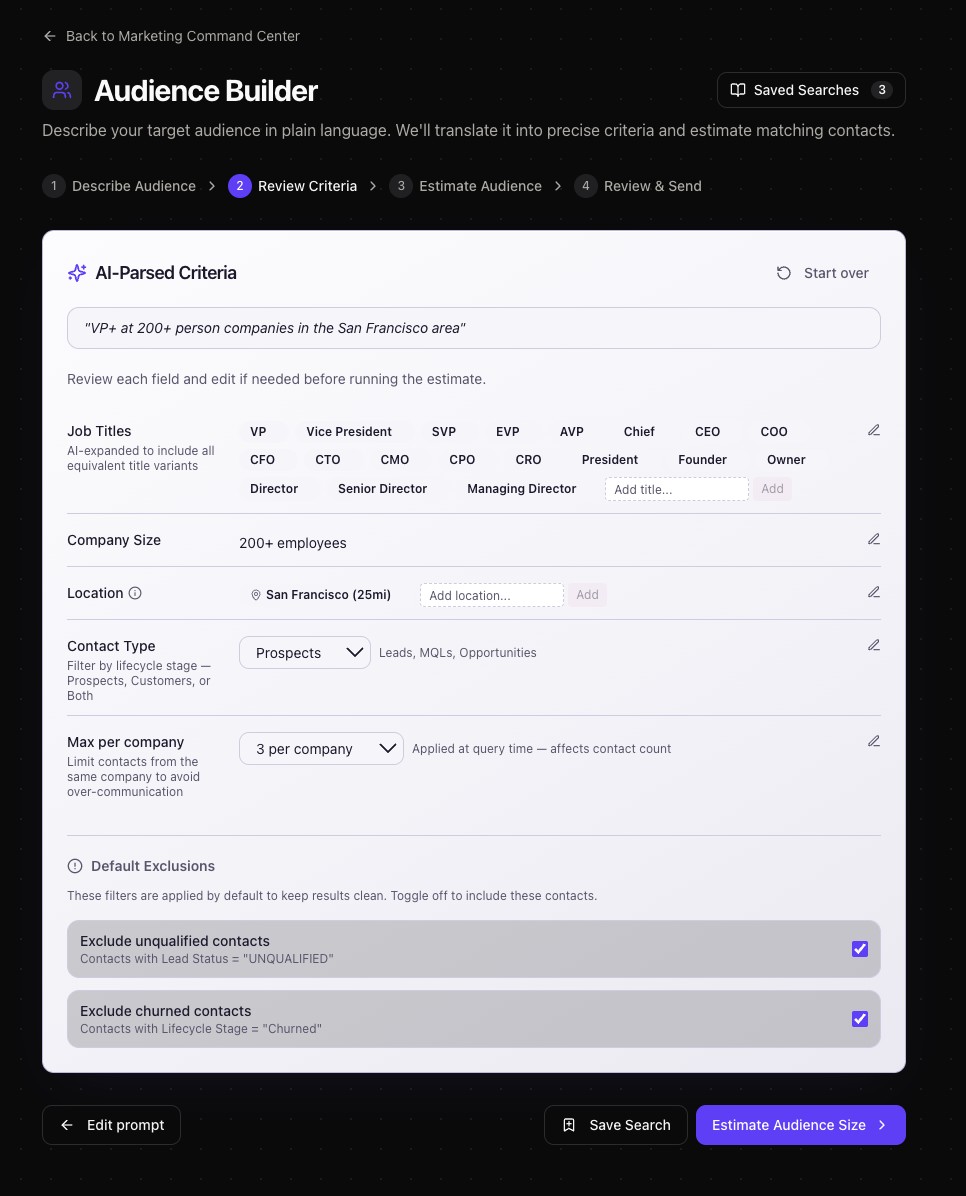Go to step 1 Describe Audience
This screenshot has width=966, height=1196.
(119, 186)
